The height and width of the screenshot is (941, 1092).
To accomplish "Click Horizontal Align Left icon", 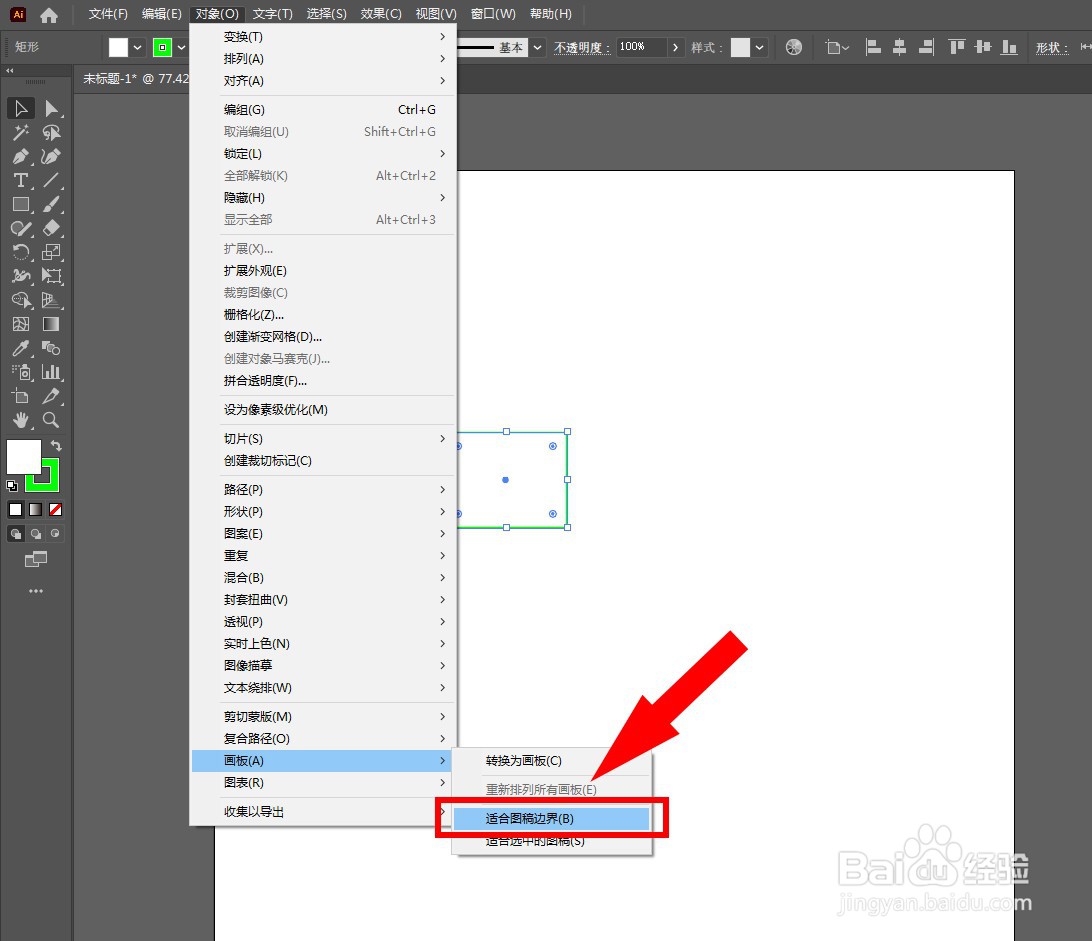I will click(x=873, y=47).
